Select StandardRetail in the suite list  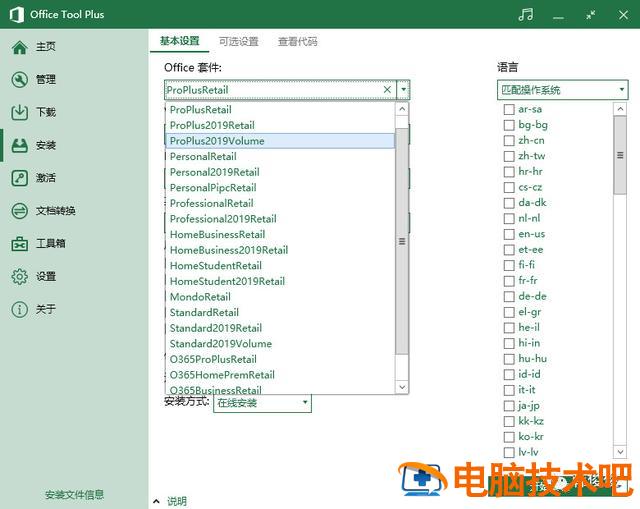coord(280,312)
